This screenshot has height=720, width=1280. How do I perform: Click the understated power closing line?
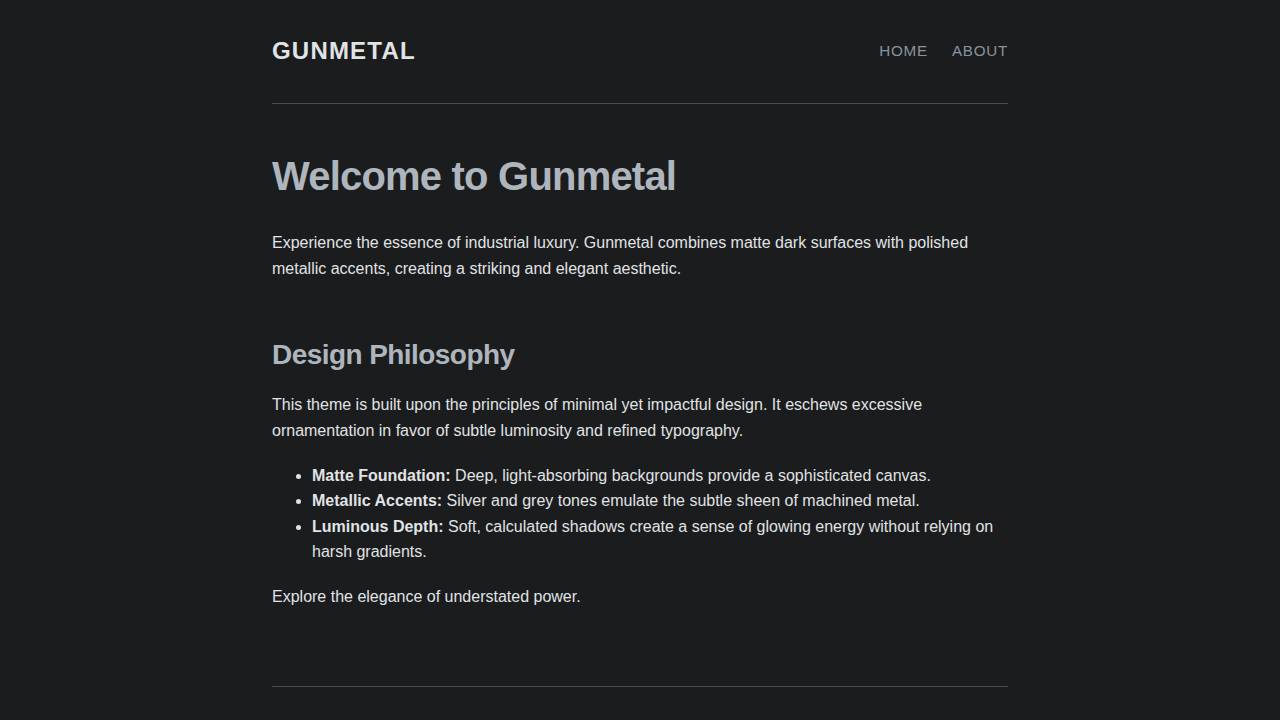click(x=426, y=596)
